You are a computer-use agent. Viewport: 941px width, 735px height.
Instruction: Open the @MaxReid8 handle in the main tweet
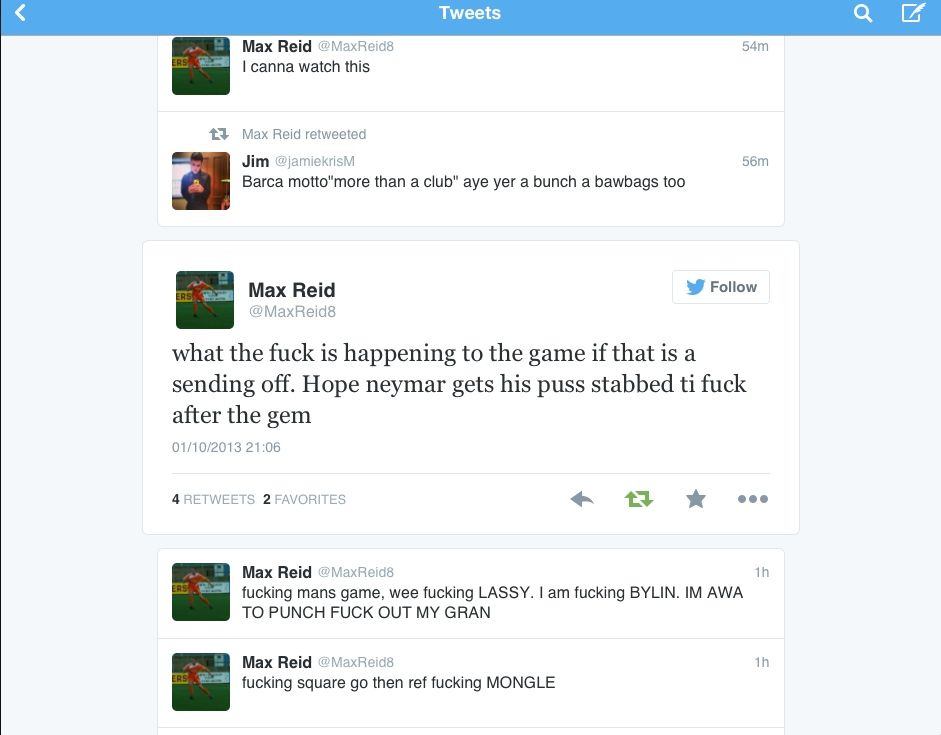tap(292, 311)
